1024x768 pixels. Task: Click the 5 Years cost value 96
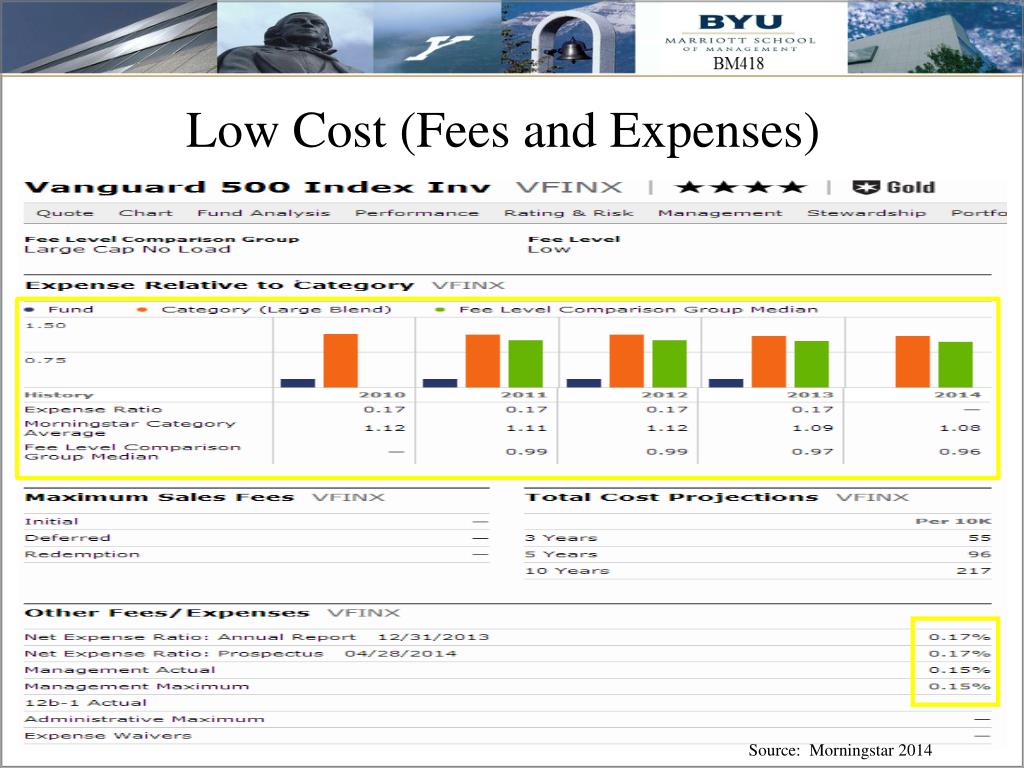[x=980, y=554]
